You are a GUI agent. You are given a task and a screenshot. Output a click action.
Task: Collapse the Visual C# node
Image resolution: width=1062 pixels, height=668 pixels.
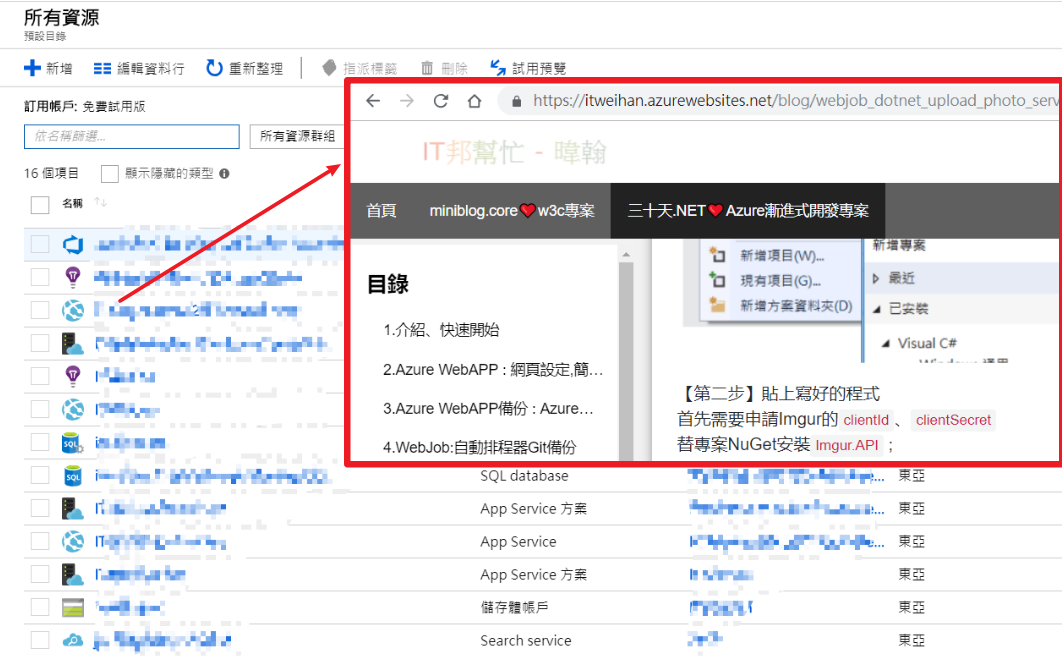(885, 343)
